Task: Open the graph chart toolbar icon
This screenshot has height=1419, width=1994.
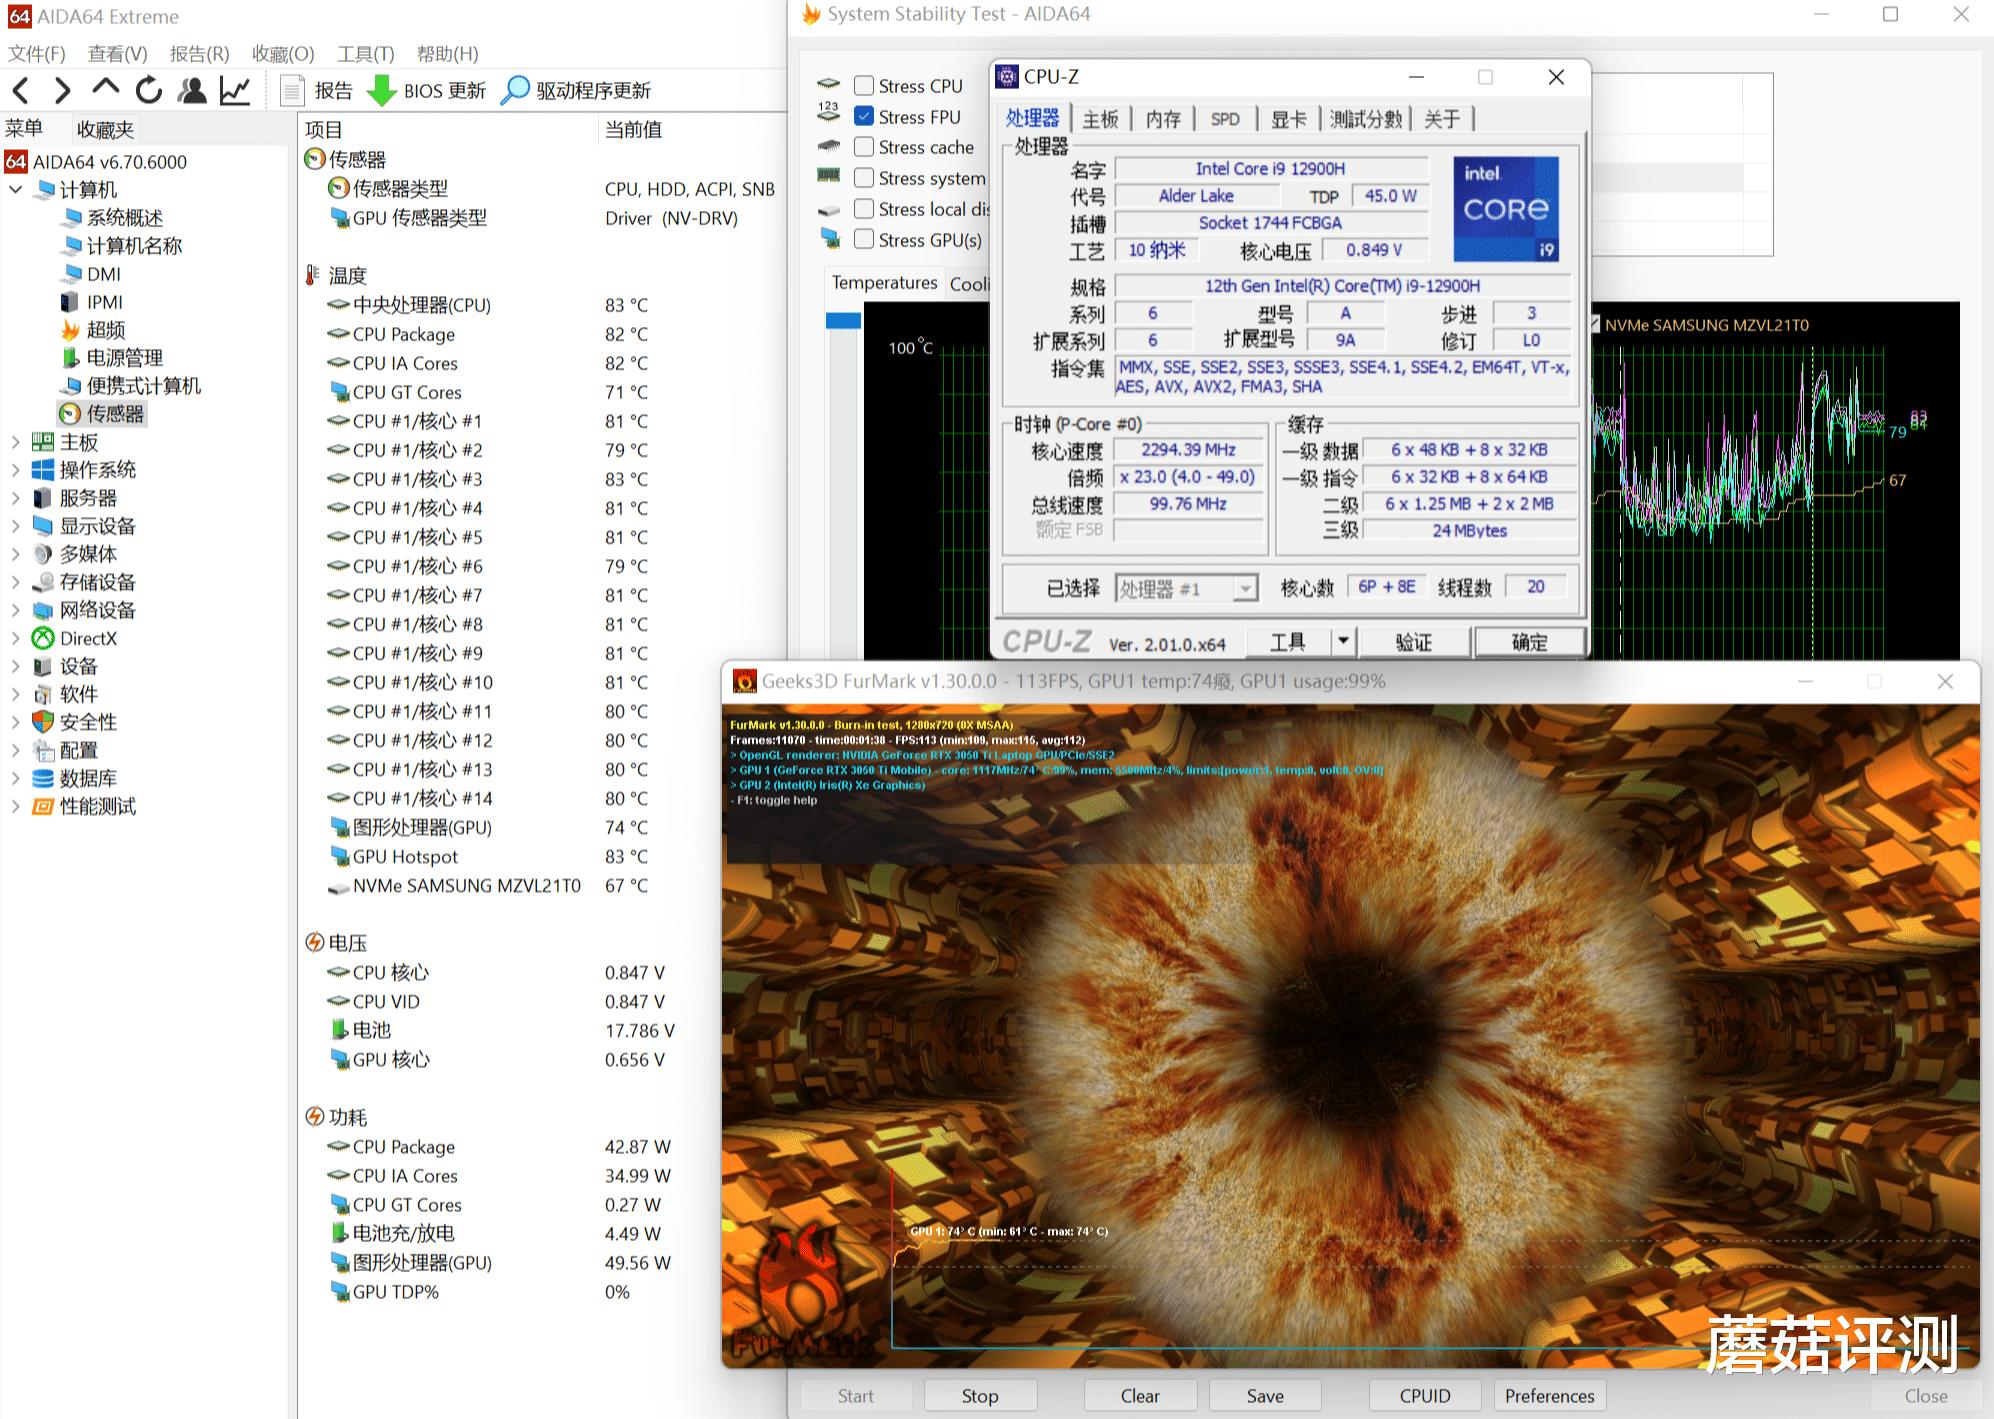Action: [x=235, y=91]
